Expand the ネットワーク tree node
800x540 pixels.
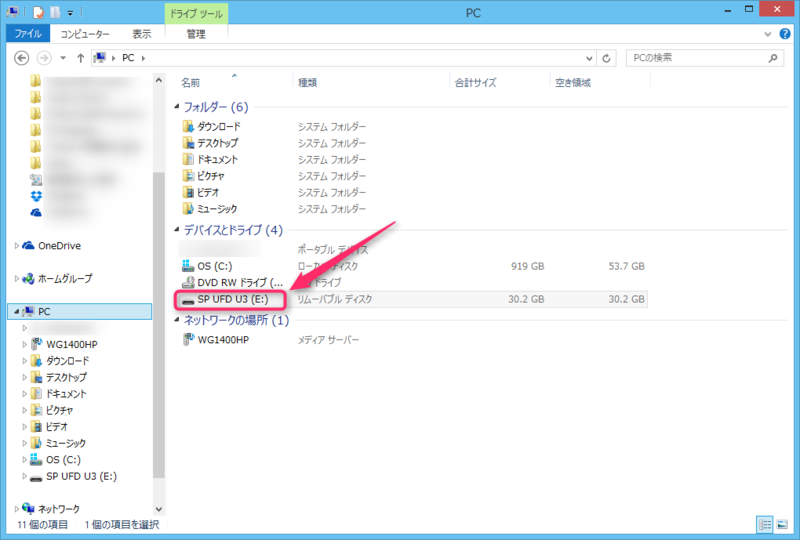[x=16, y=509]
